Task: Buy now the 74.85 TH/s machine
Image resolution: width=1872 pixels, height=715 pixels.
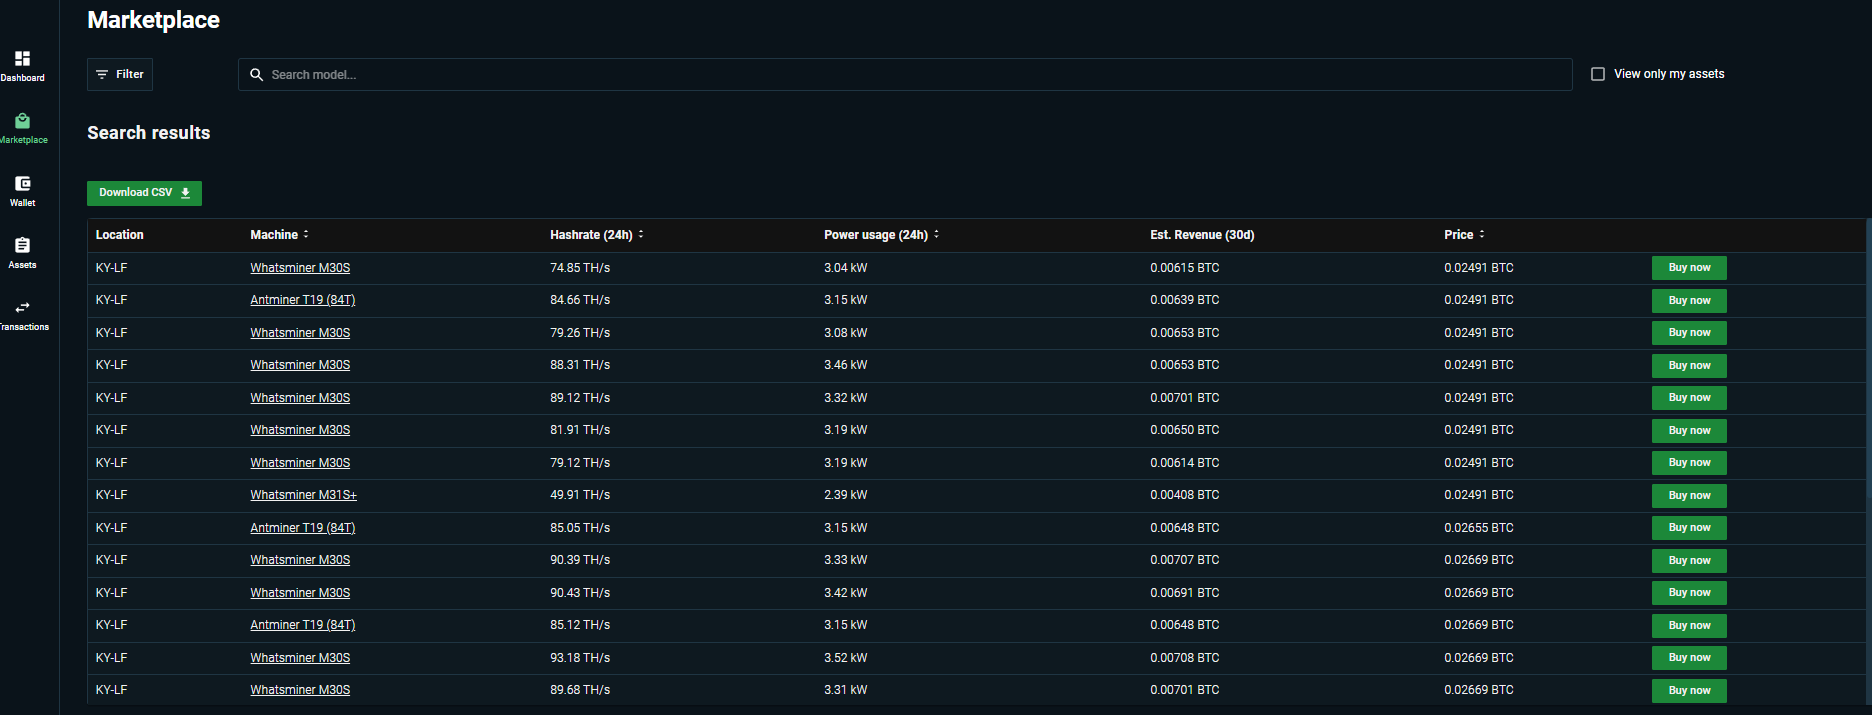Action: [1689, 268]
